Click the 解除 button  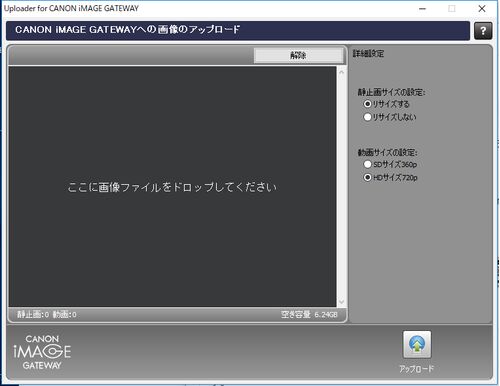(298, 55)
